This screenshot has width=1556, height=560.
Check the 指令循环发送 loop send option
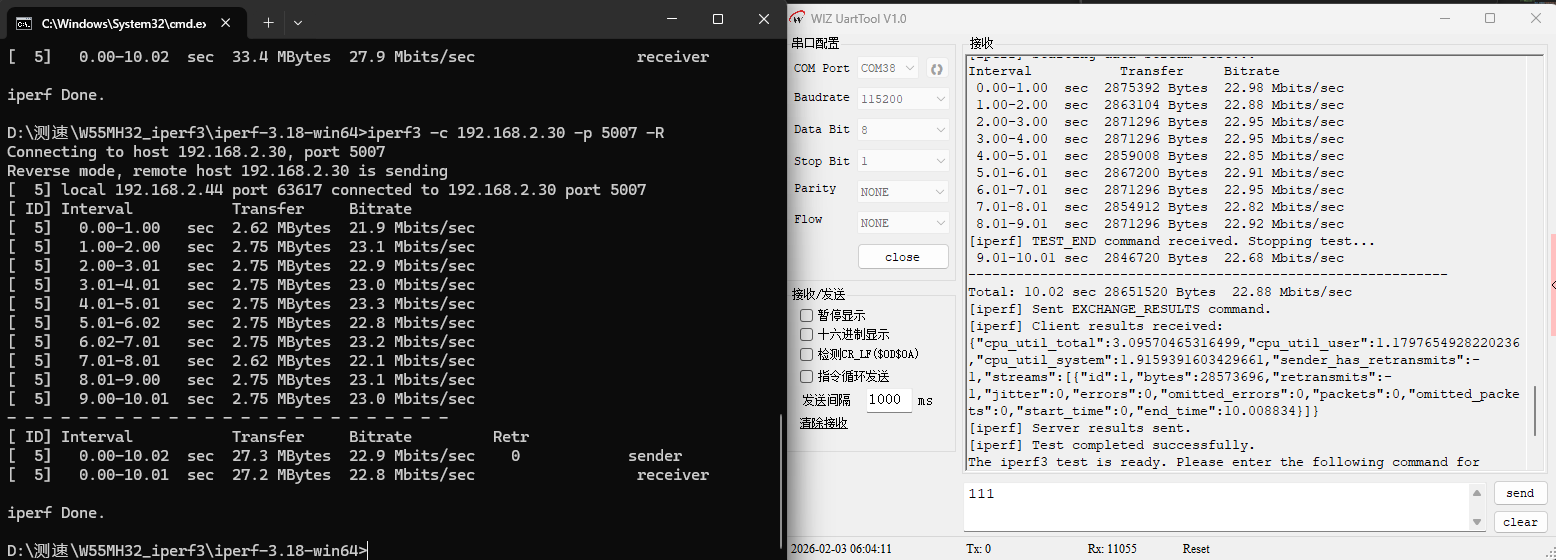tap(807, 377)
